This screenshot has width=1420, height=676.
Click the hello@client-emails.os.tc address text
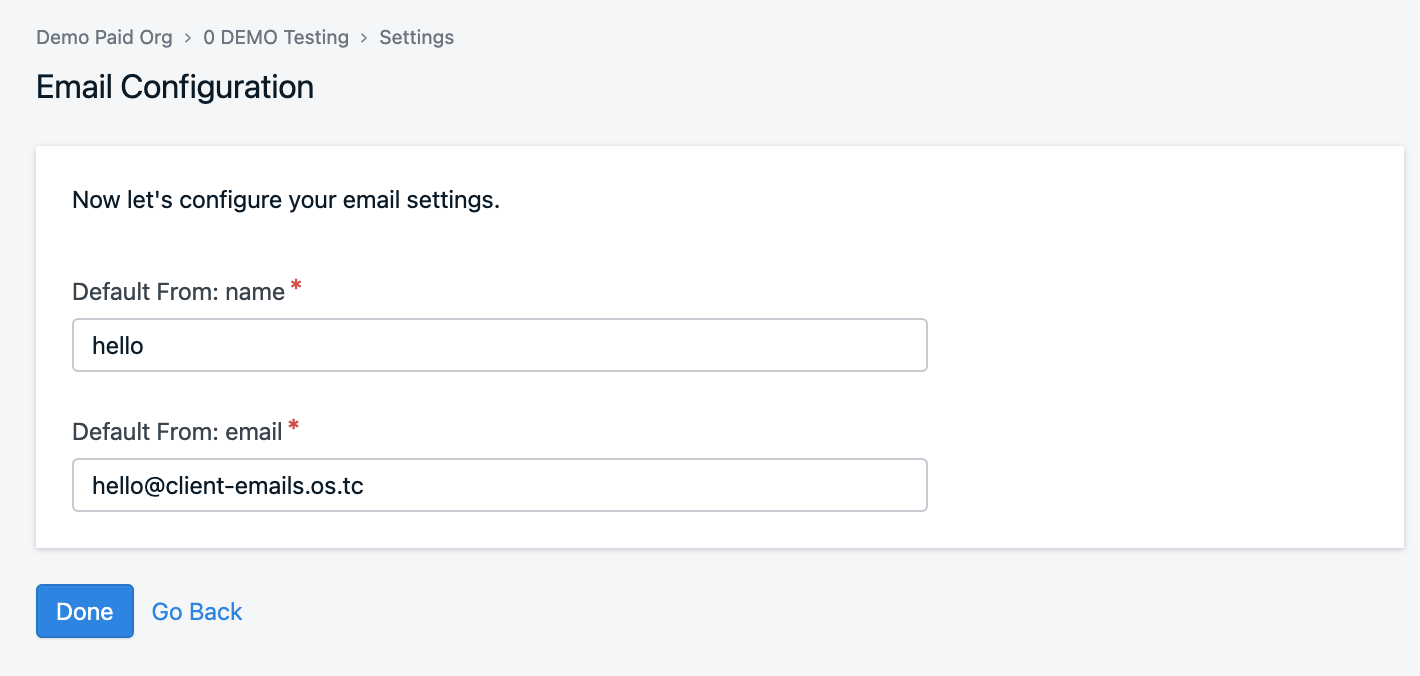point(227,486)
